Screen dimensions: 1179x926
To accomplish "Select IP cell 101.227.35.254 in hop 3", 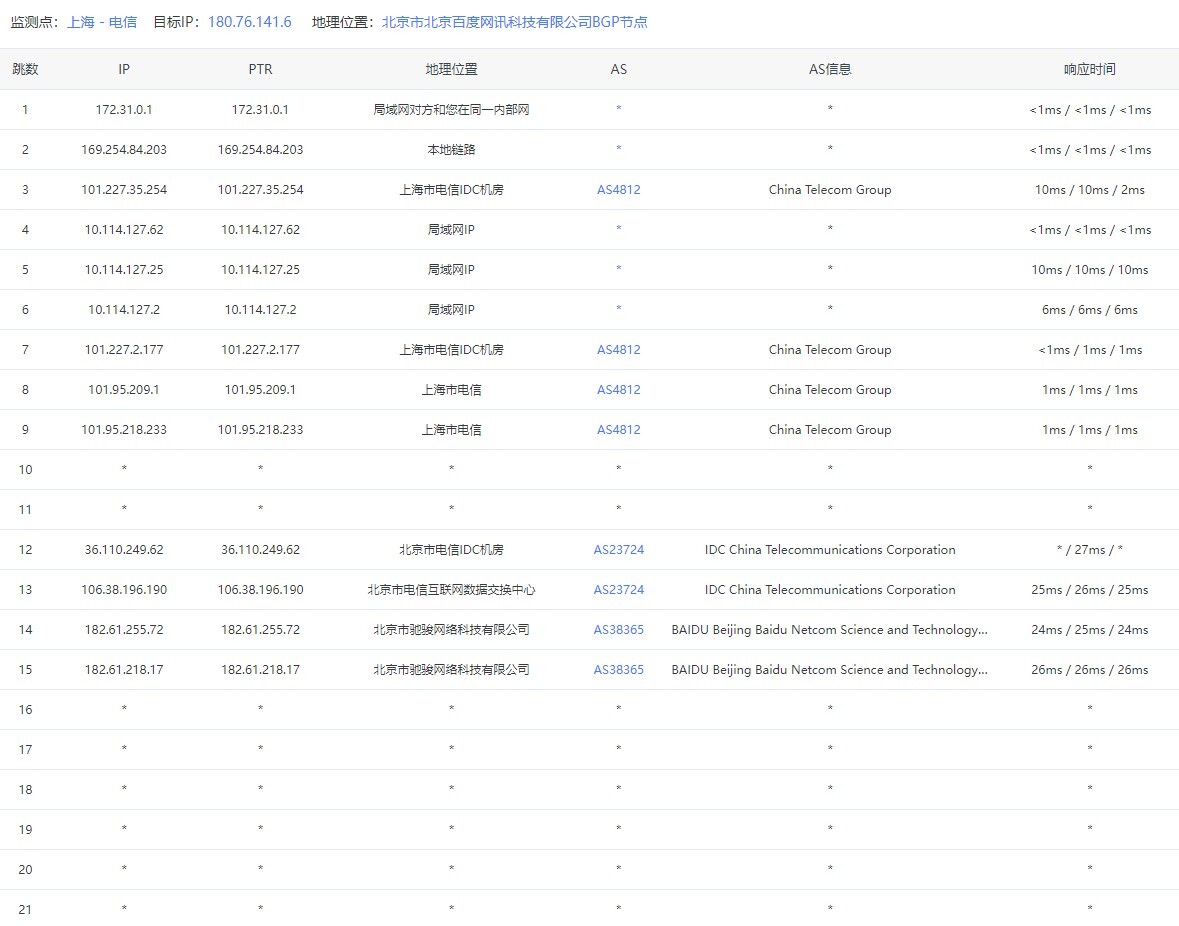I will 124,189.
